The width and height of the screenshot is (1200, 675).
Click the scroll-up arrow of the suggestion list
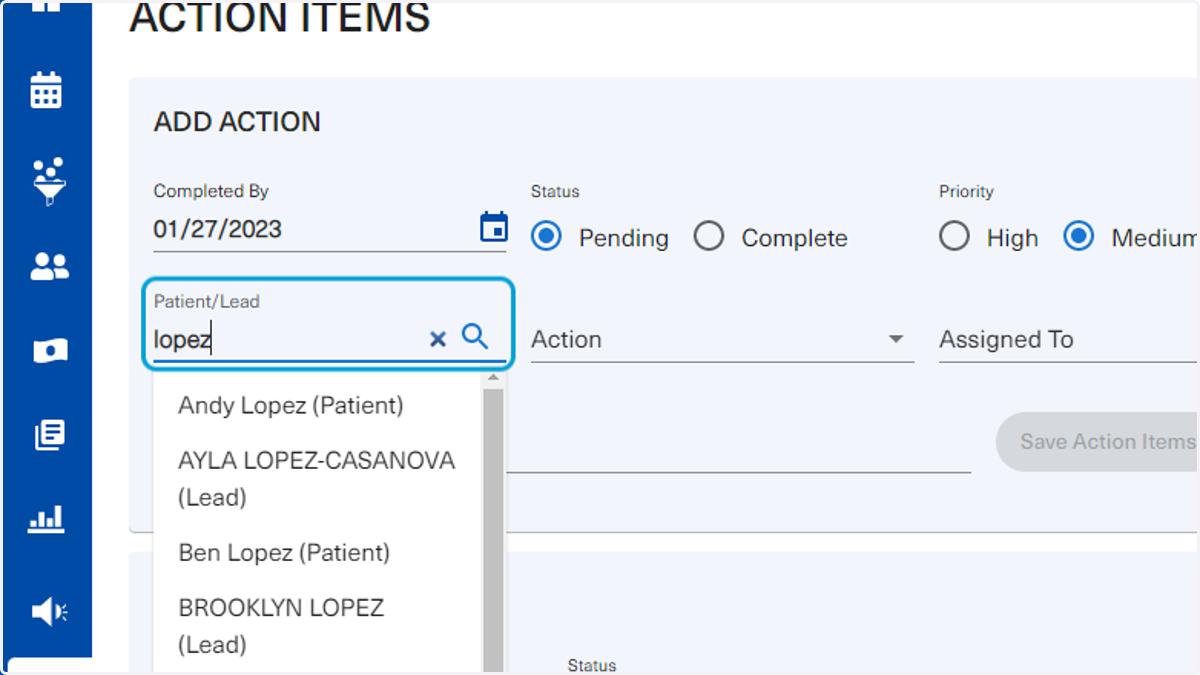pos(492,378)
